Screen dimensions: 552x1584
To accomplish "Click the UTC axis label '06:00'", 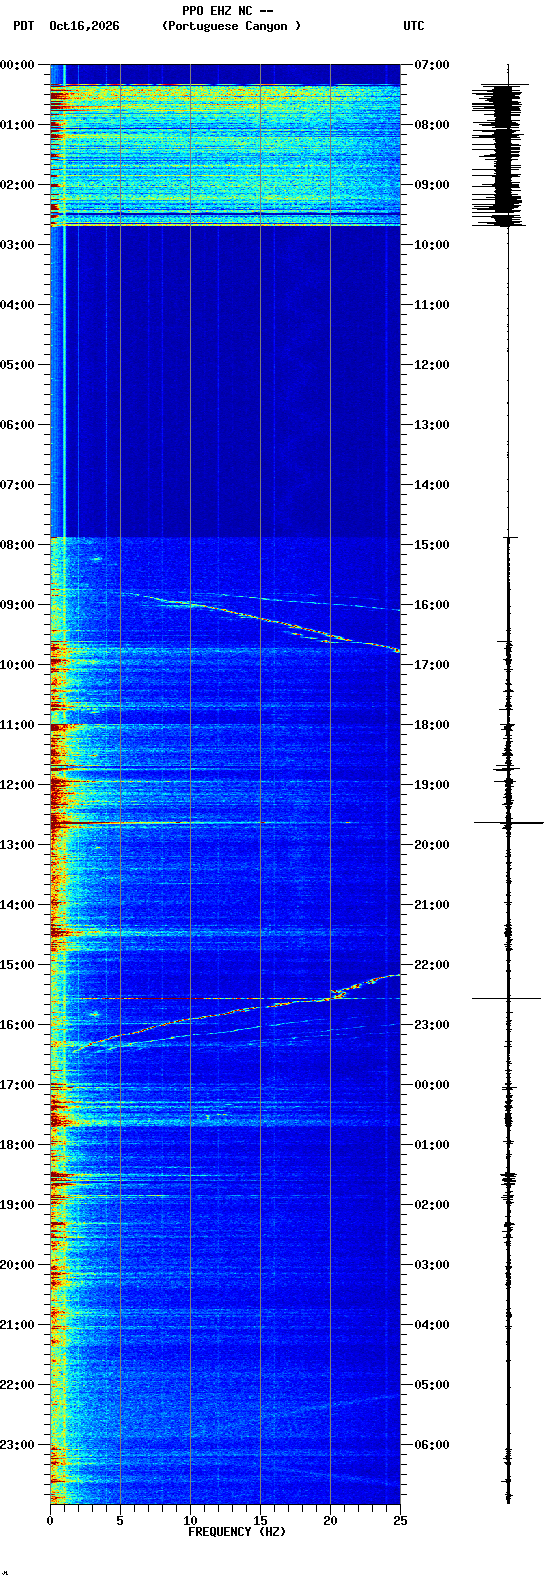I will (432, 1445).
